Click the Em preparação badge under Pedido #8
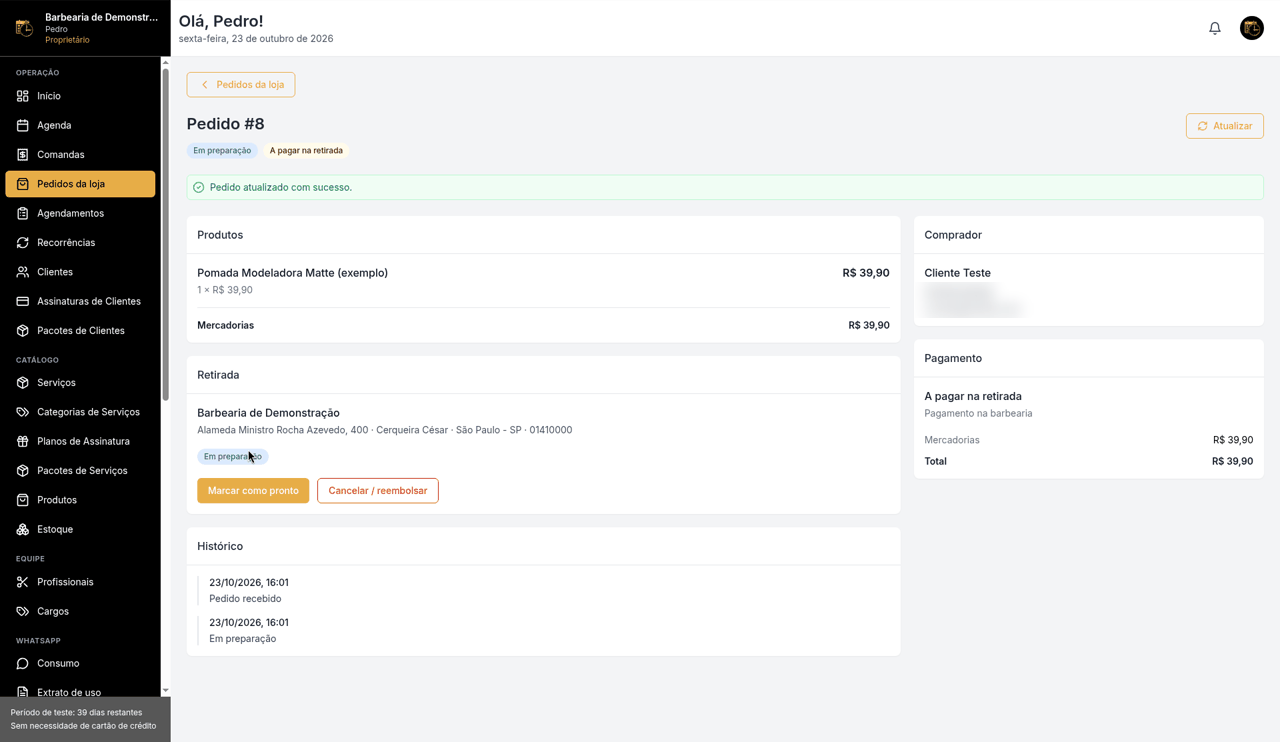The width and height of the screenshot is (1280, 742). point(222,151)
